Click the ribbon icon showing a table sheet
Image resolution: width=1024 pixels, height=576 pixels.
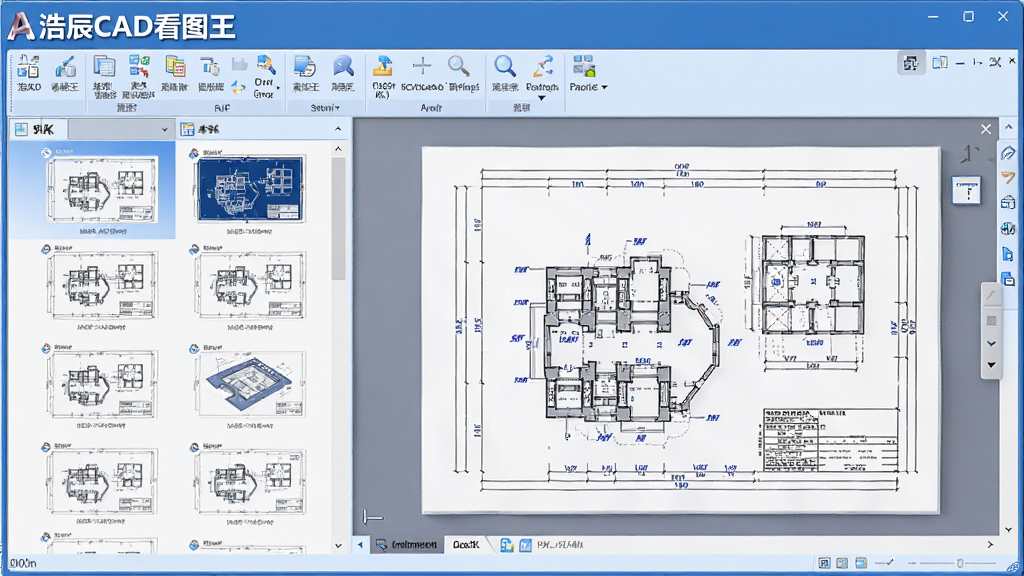(x=104, y=67)
